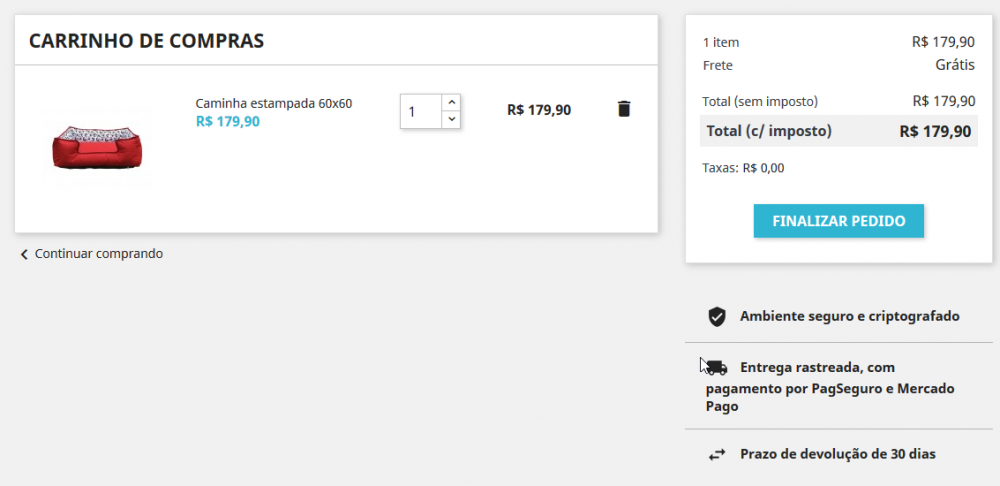1000x486 pixels.
Task: Click the Carrinho de Compras heading
Action: [x=146, y=41]
